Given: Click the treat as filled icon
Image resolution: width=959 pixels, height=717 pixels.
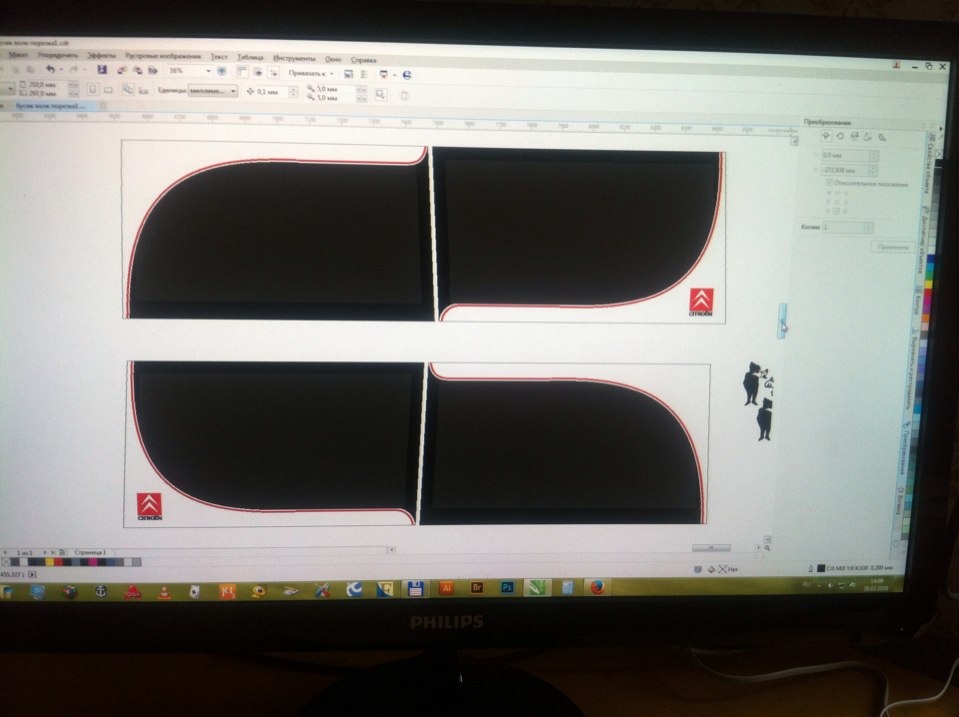Looking at the screenshot, I should tap(380, 95).
